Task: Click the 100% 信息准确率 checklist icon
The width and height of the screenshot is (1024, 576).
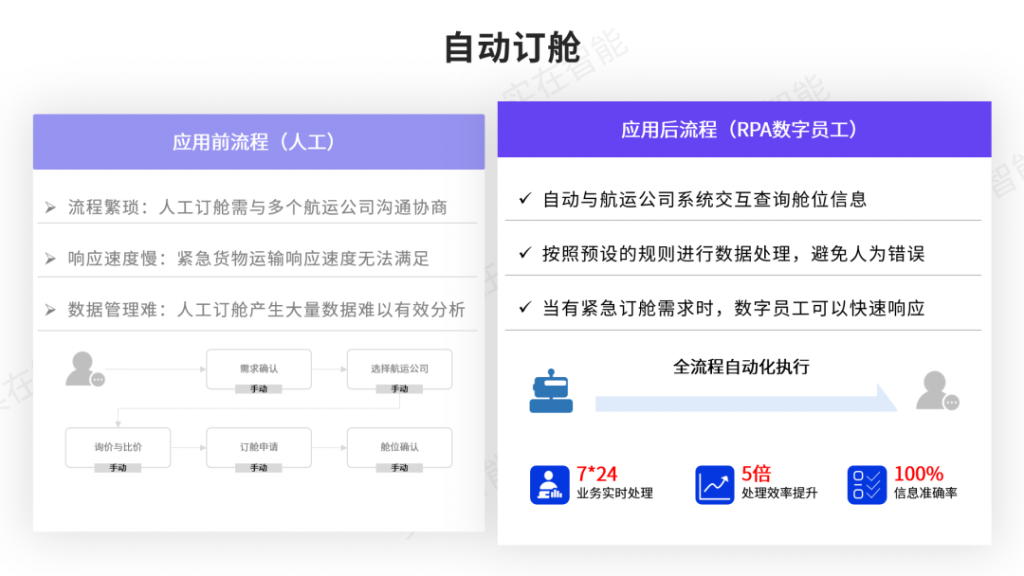Action: click(866, 484)
